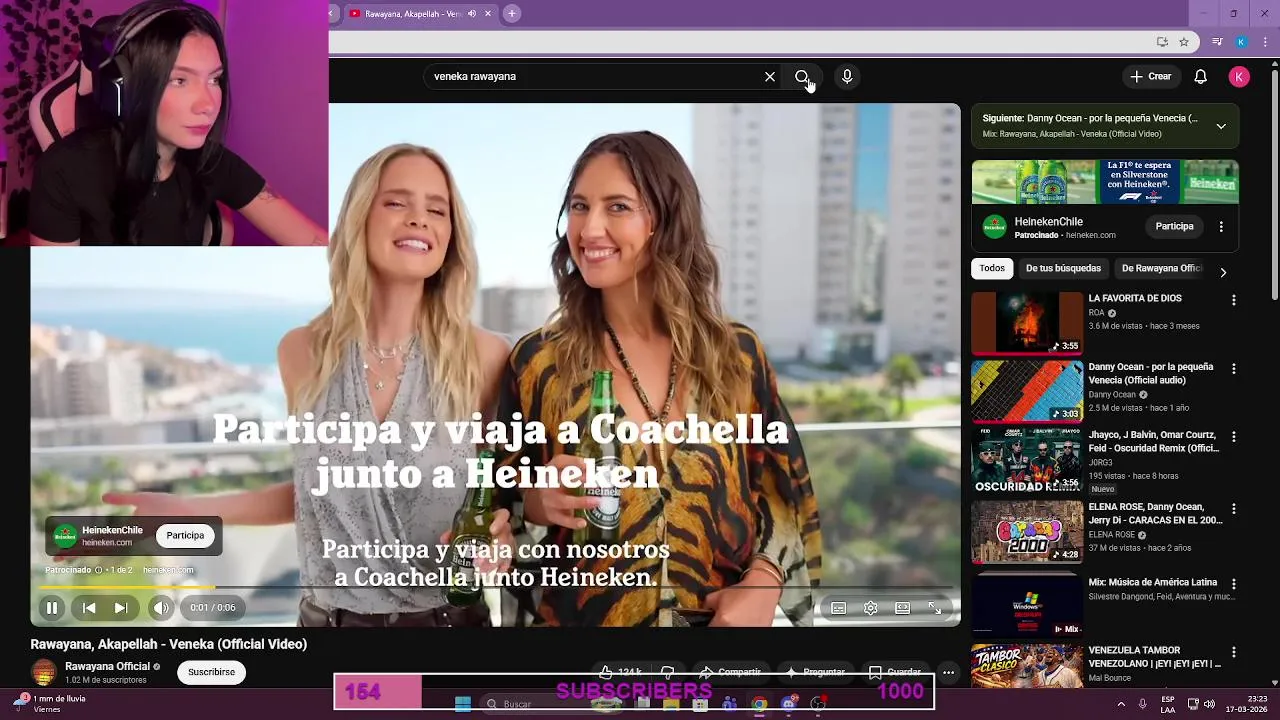This screenshot has height=720, width=1280.
Task: Click the previous video button in the player
Action: pos(89,607)
